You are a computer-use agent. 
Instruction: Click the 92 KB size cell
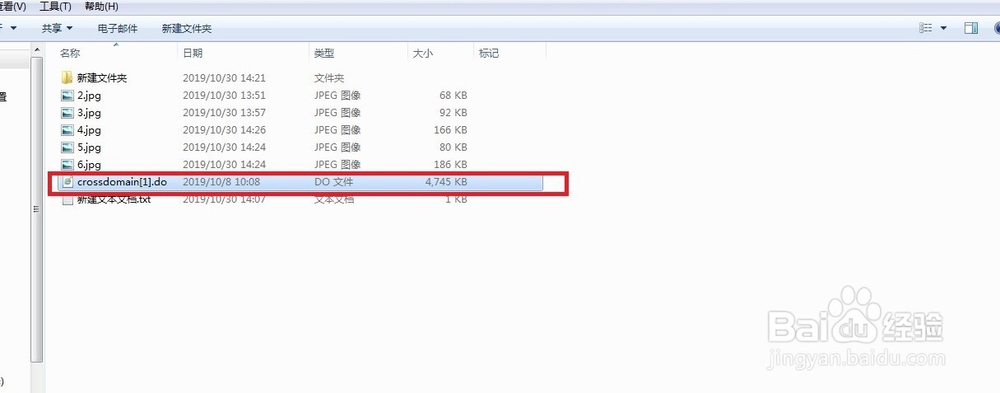[x=453, y=113]
